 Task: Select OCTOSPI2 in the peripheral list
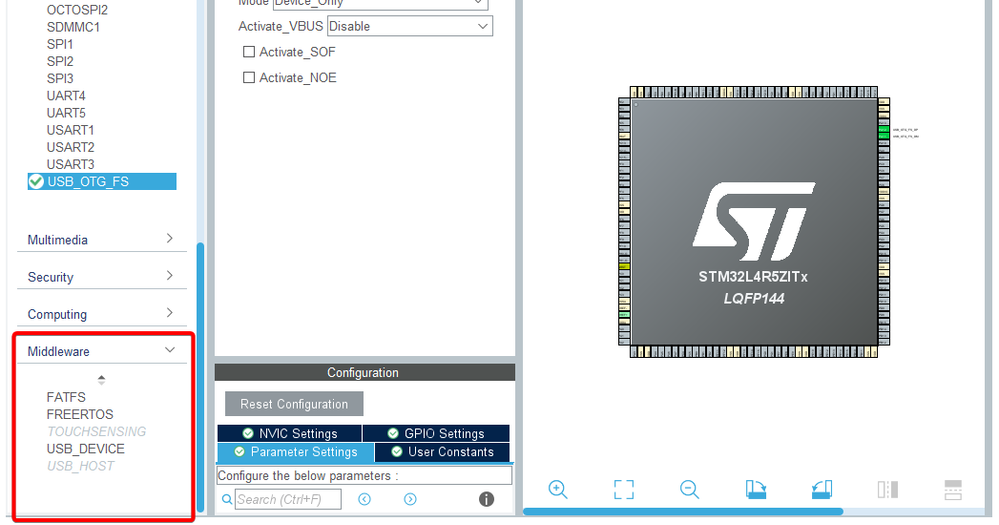point(77,10)
